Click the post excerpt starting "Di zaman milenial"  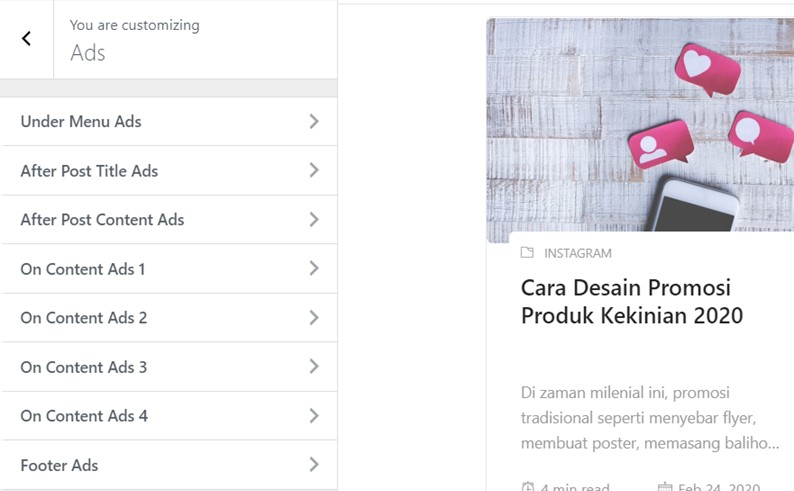coord(650,417)
